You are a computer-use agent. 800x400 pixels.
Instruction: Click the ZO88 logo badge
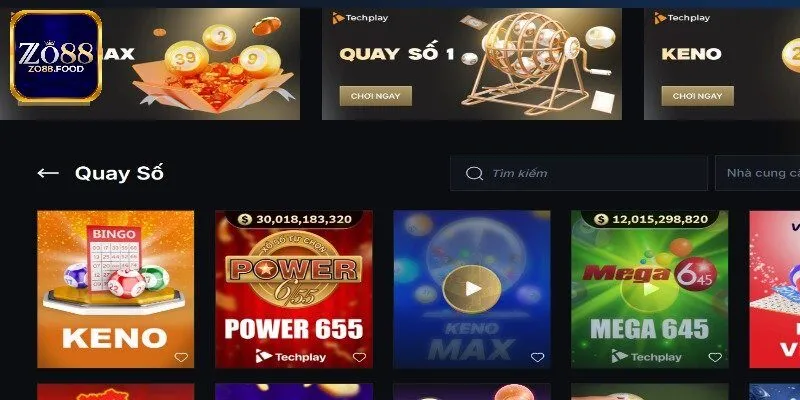coord(56,56)
